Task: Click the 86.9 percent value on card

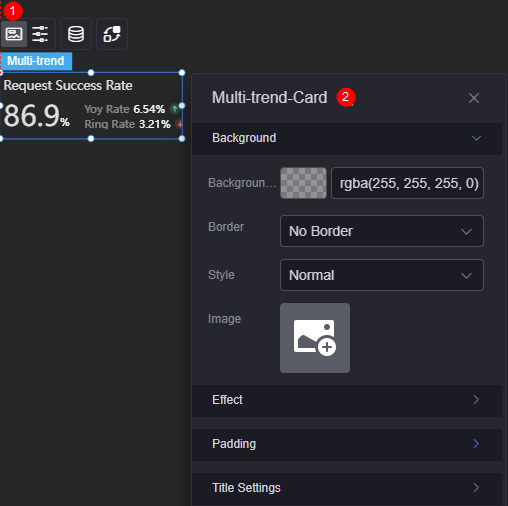Action: (37, 116)
